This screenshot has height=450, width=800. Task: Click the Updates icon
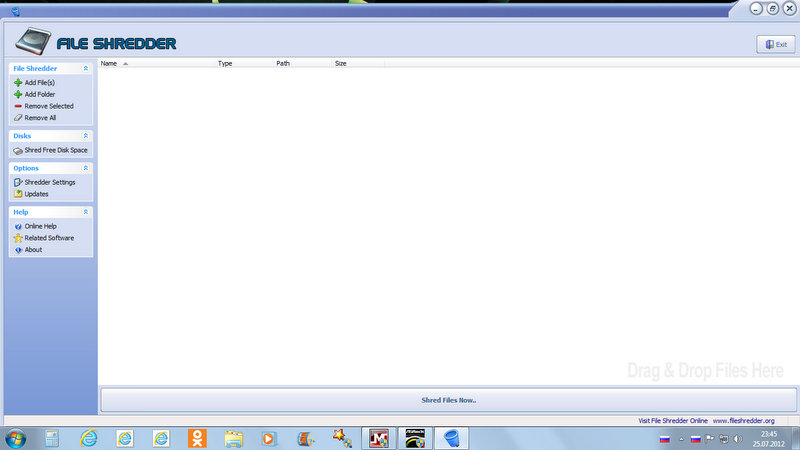[18, 194]
